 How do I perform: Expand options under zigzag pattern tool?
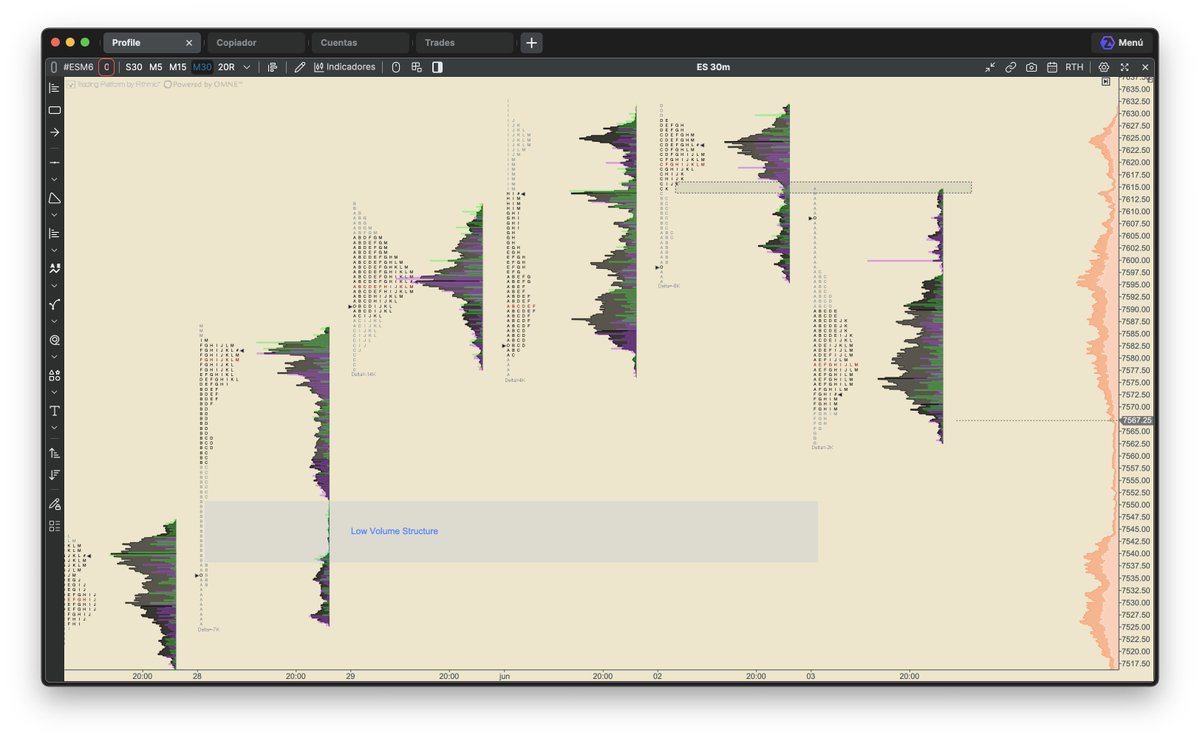click(x=54, y=285)
